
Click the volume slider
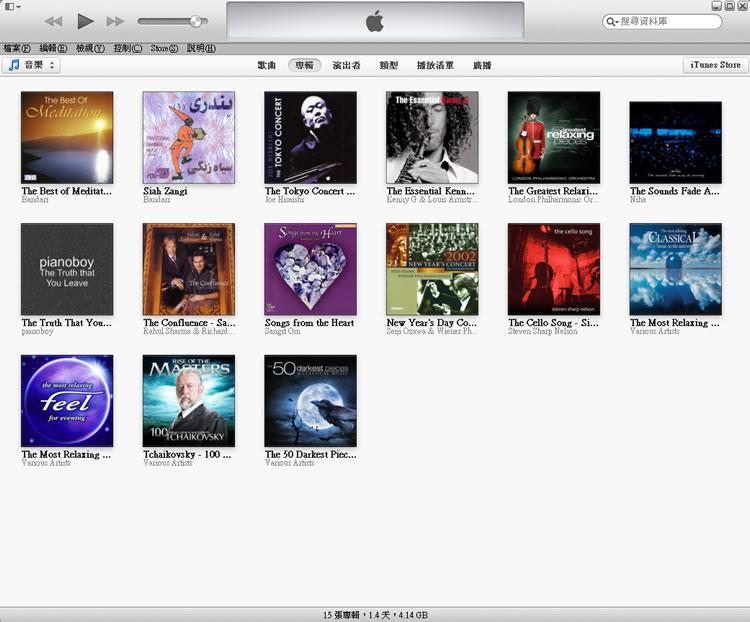pyautogui.click(x=170, y=21)
